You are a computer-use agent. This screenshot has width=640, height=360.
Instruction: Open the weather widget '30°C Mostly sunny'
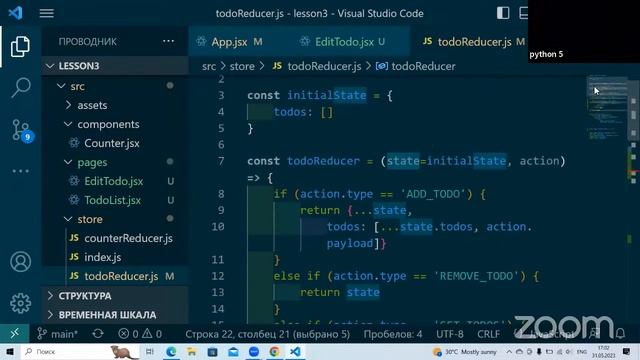tap(464, 351)
